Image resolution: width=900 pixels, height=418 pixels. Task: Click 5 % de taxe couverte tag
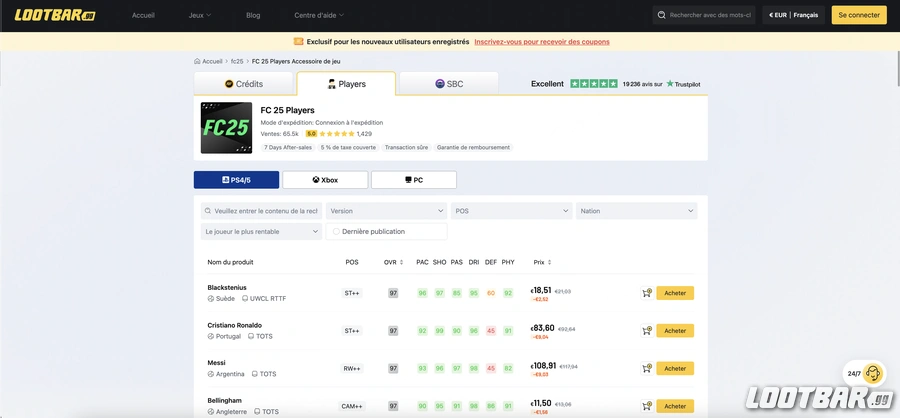[x=348, y=148]
